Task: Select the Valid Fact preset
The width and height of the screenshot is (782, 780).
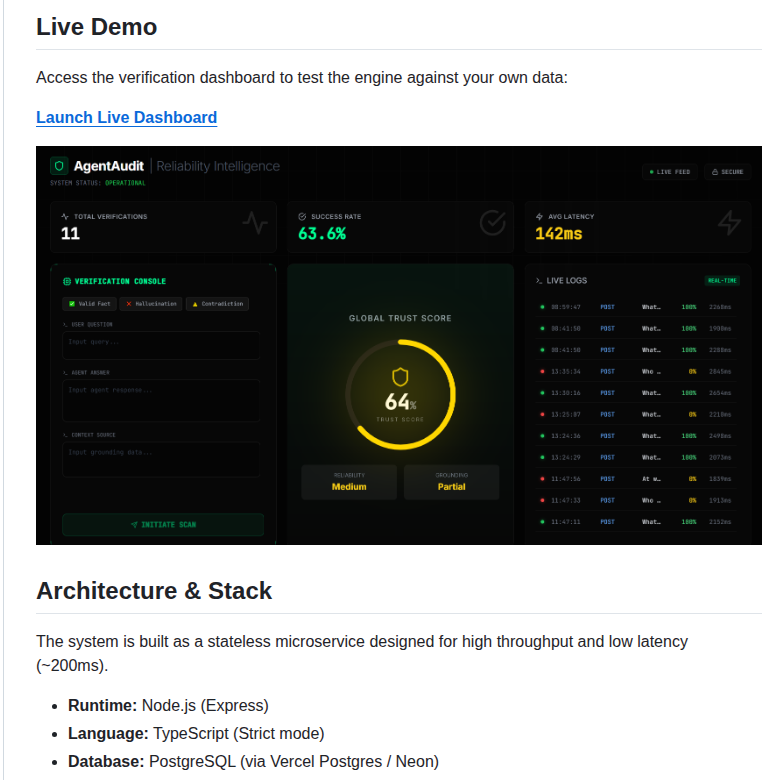Action: point(90,304)
